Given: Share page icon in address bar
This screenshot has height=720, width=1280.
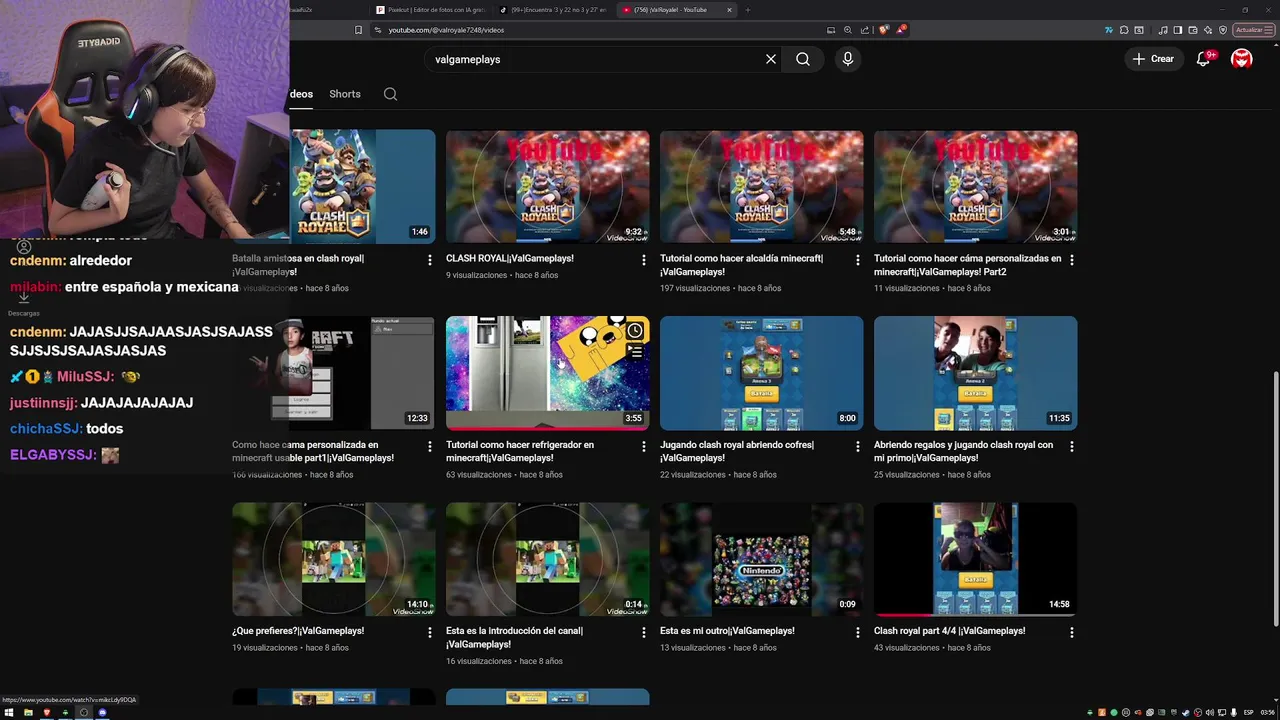Looking at the screenshot, I should [865, 30].
